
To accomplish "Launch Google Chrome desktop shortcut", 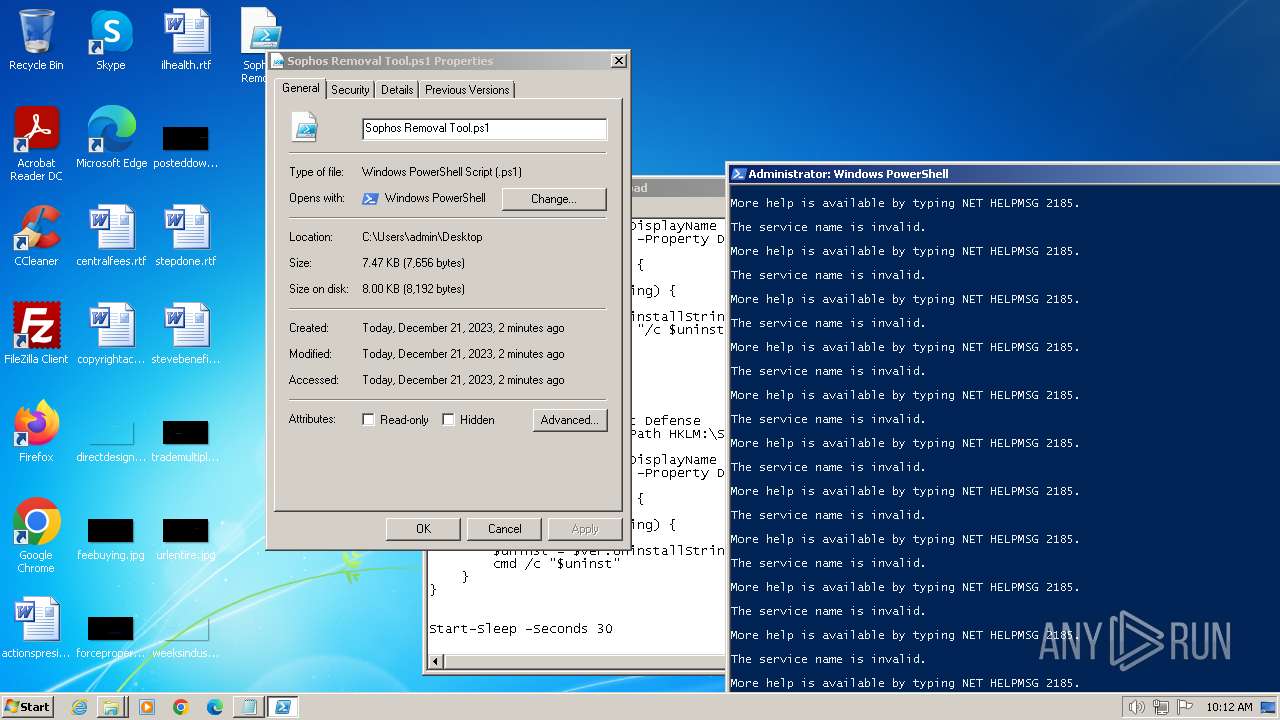I will pyautogui.click(x=36, y=536).
